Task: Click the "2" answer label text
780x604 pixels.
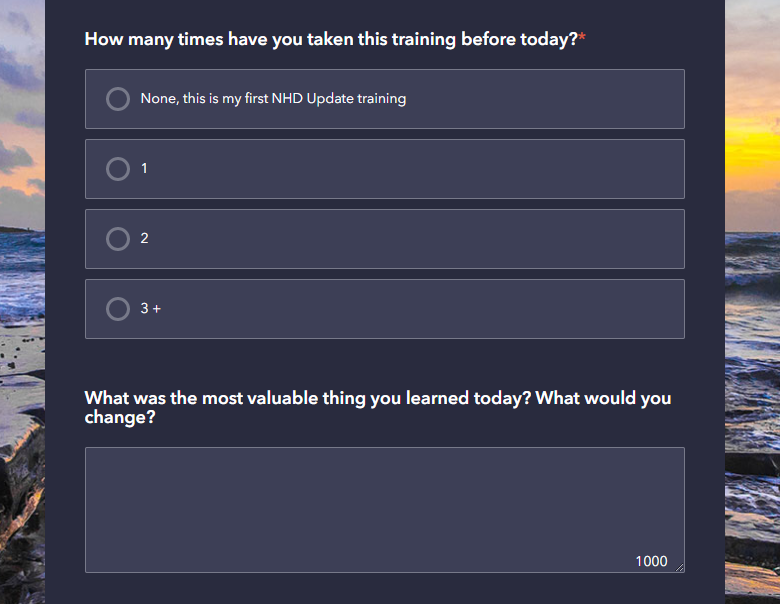Action: click(x=144, y=239)
